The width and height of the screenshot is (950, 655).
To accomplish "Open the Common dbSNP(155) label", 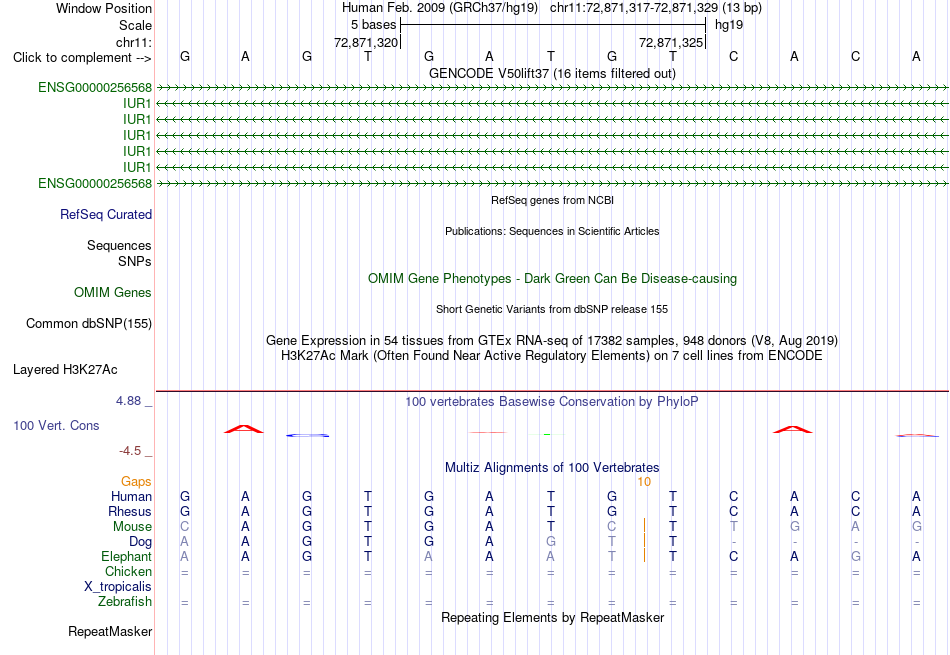I will point(89,324).
